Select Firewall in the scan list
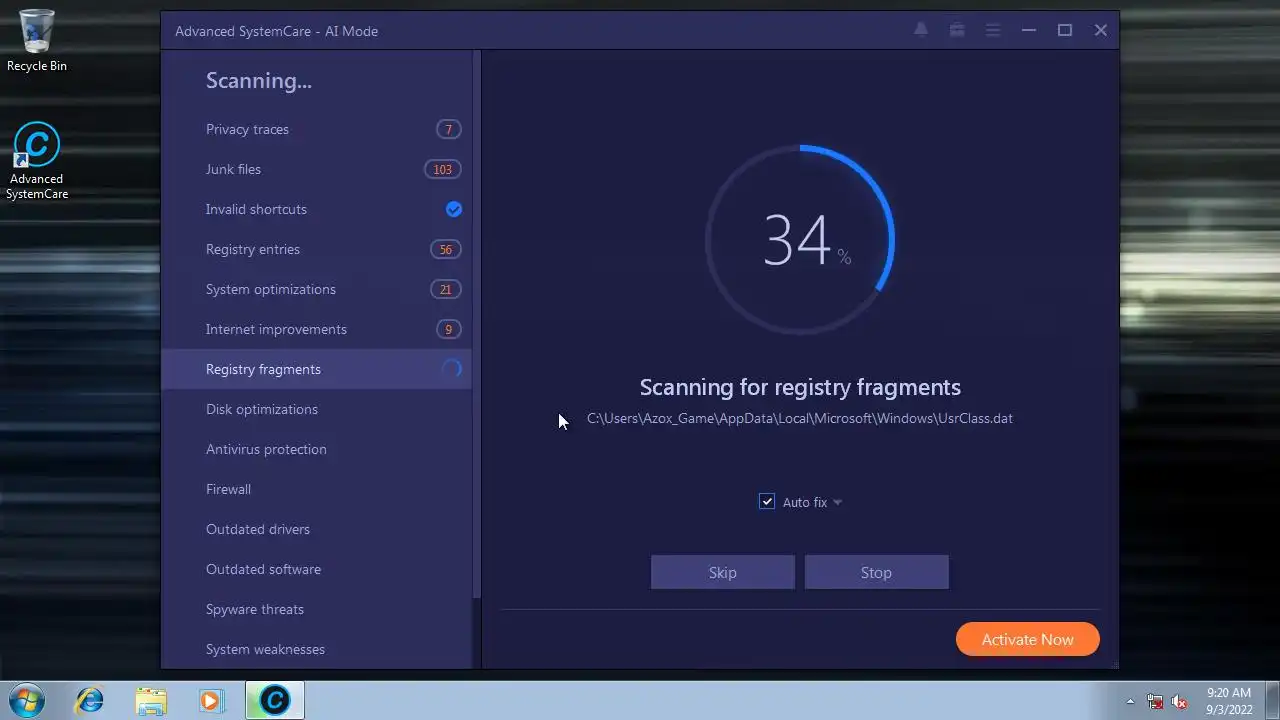 [x=316, y=489]
